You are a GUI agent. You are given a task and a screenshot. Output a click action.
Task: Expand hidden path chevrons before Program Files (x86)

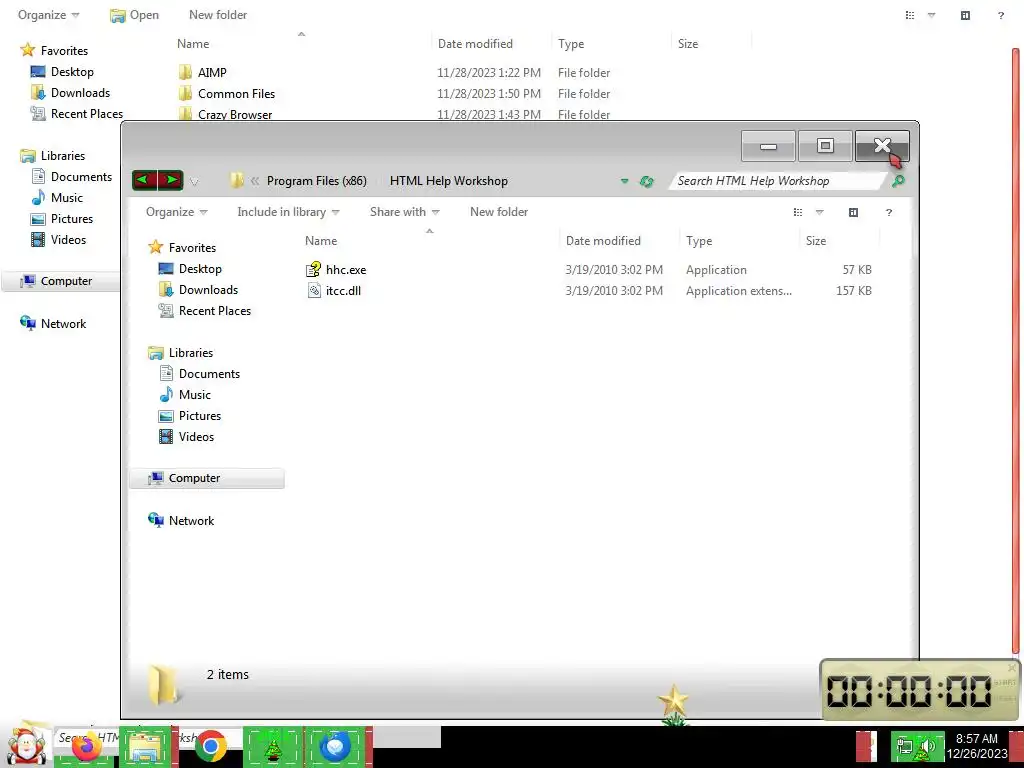(255, 181)
